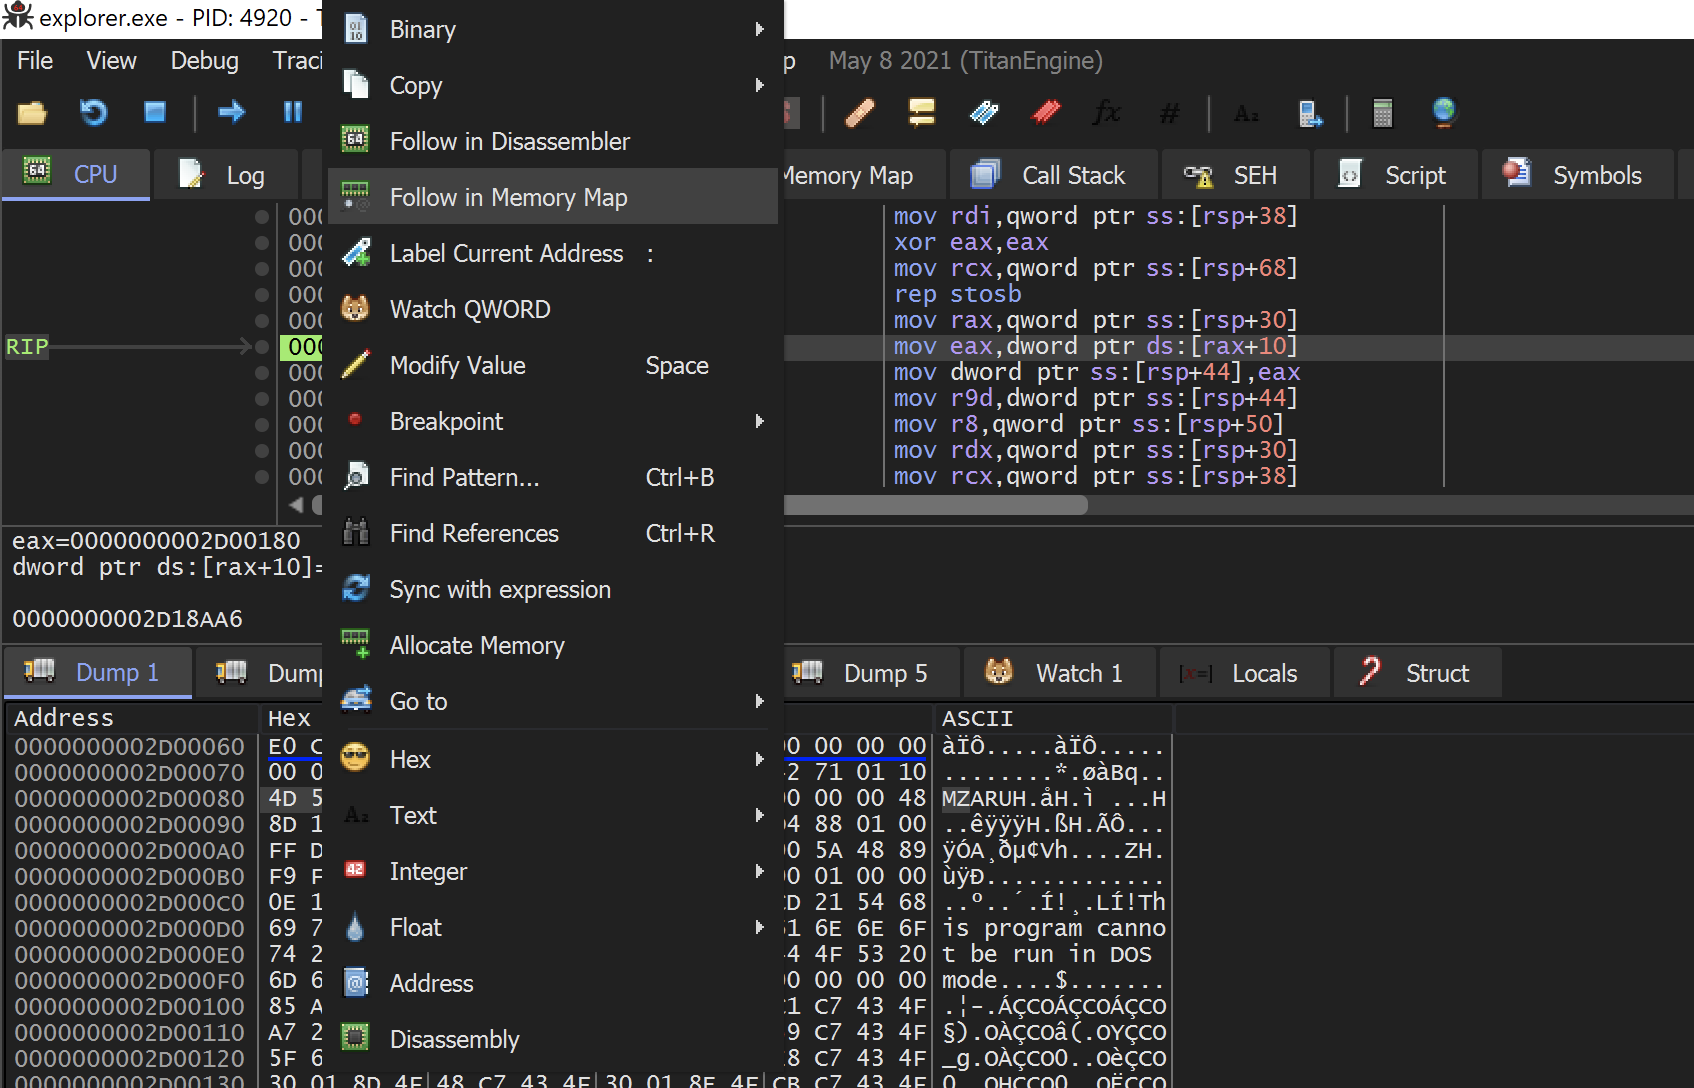This screenshot has width=1694, height=1088.
Task: Expand the Integer display submenu
Action: [x=553, y=872]
